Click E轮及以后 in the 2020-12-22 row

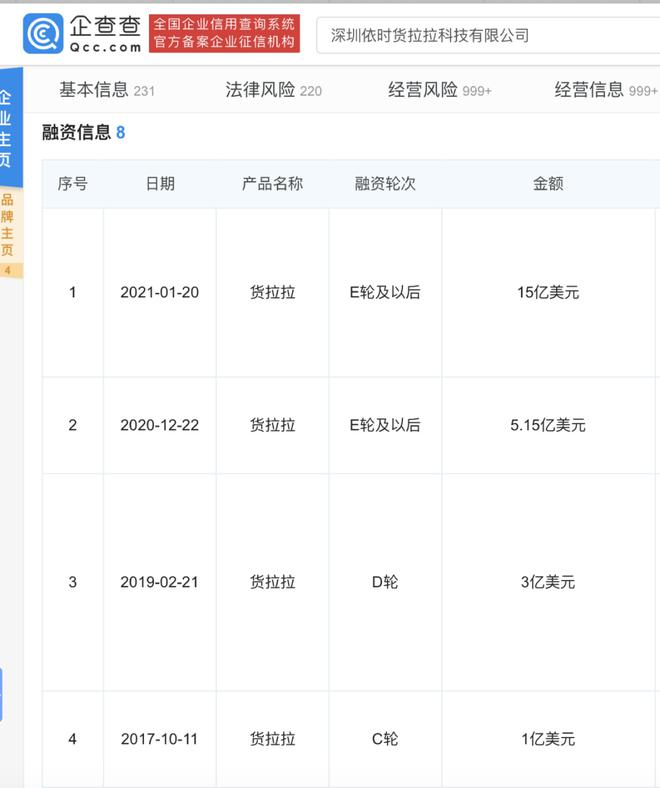click(x=385, y=425)
